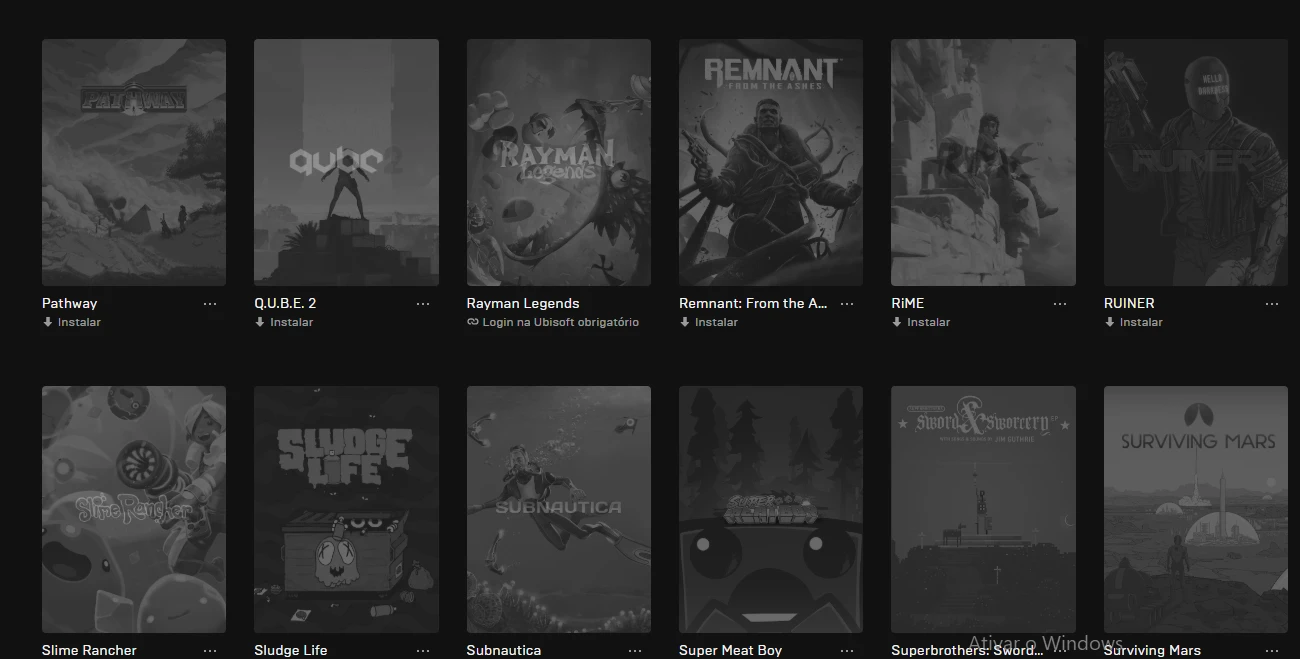Click the 'RiME' title text
This screenshot has width=1300, height=659.
click(908, 303)
